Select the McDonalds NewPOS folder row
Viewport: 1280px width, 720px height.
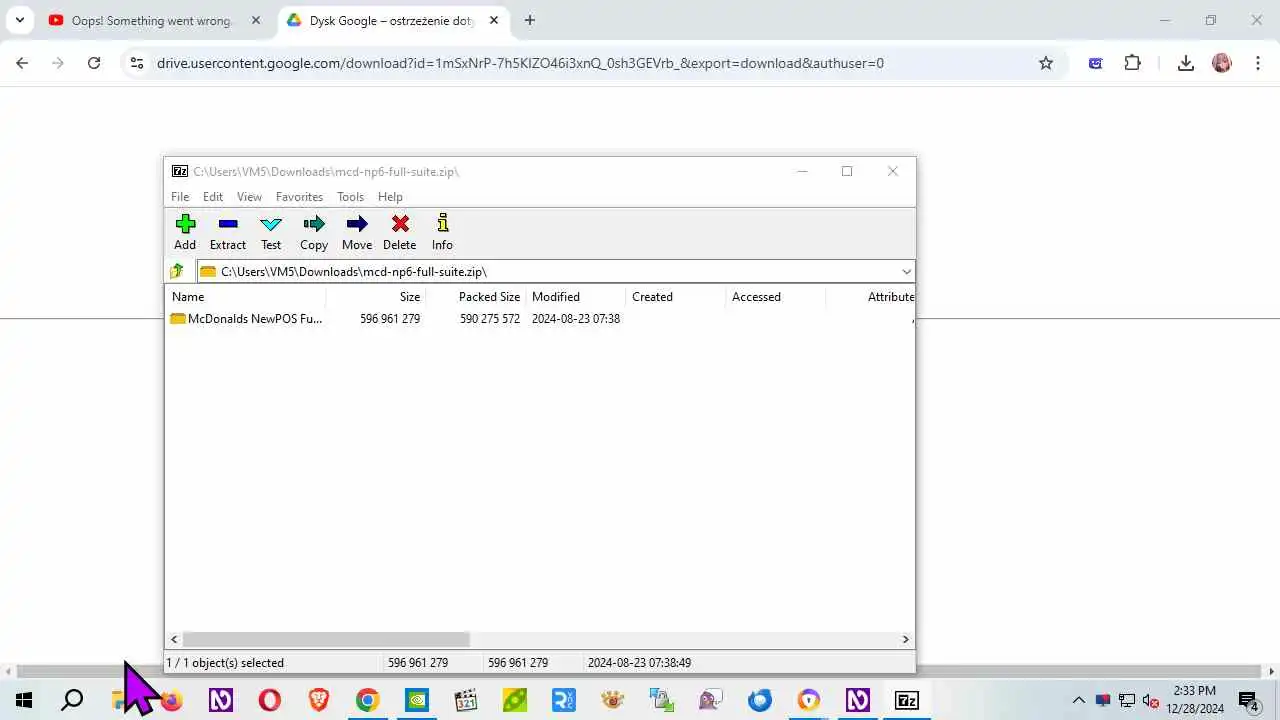tap(540, 319)
